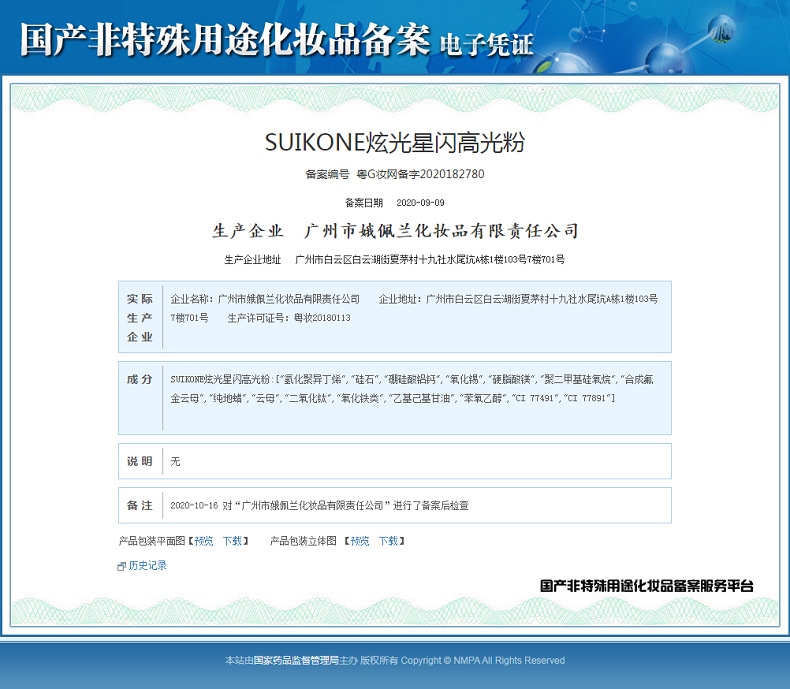Preview the 产品包装立体图 image
790x689 pixels.
click(359, 541)
